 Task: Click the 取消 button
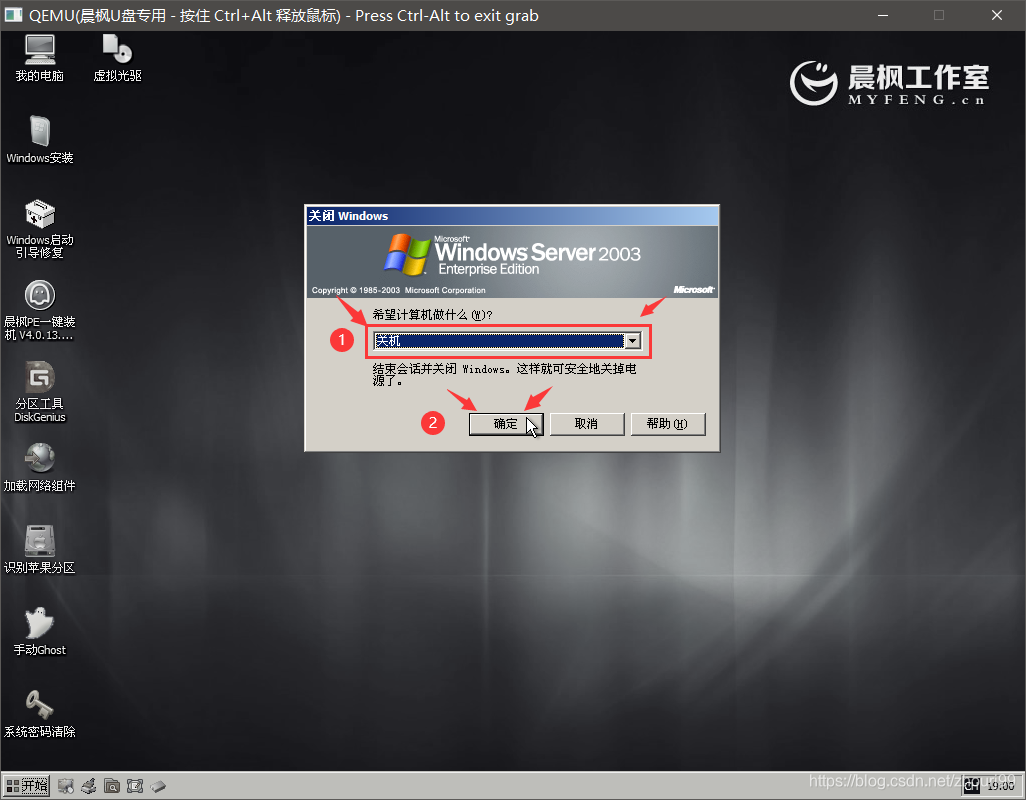[x=587, y=424]
